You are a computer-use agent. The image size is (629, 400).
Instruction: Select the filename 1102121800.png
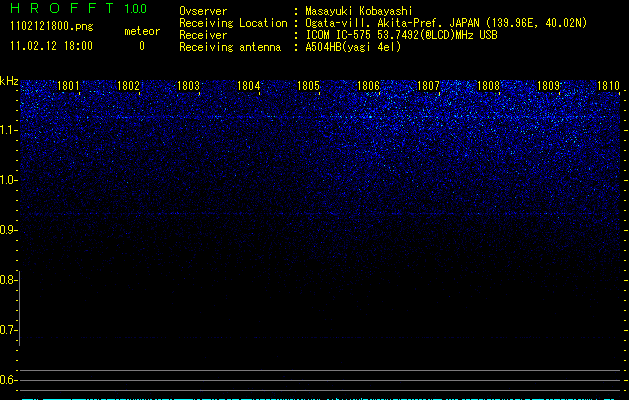click(52, 27)
